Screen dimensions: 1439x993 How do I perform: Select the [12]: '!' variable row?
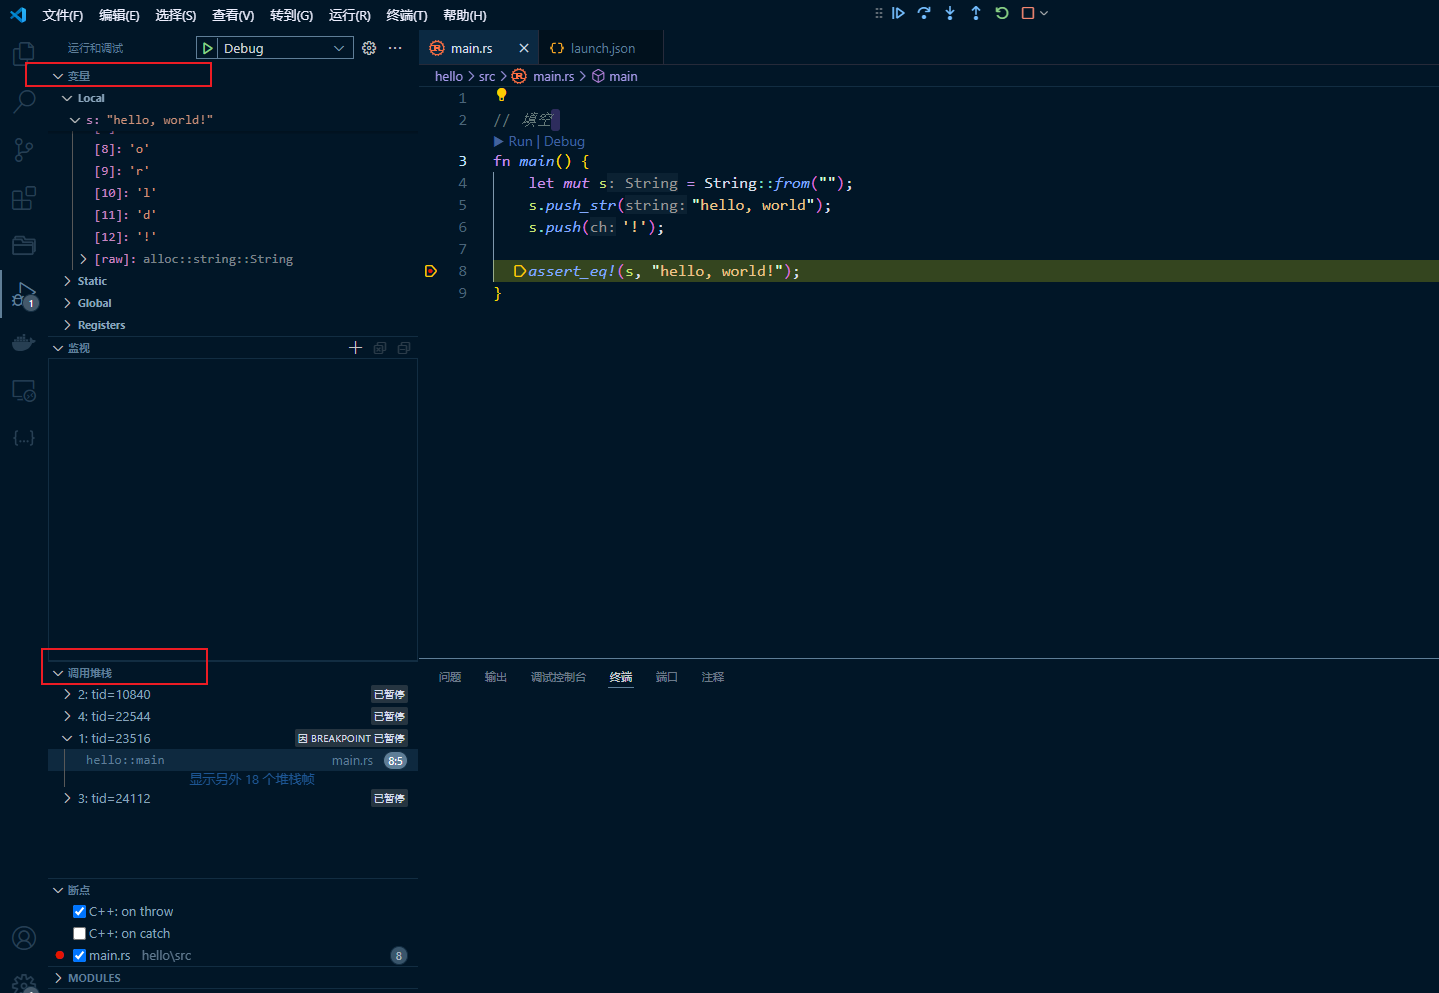tap(232, 237)
